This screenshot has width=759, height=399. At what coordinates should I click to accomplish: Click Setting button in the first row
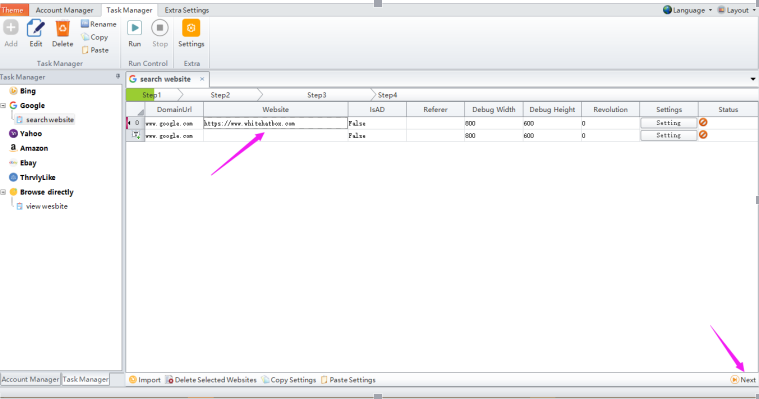(668, 123)
